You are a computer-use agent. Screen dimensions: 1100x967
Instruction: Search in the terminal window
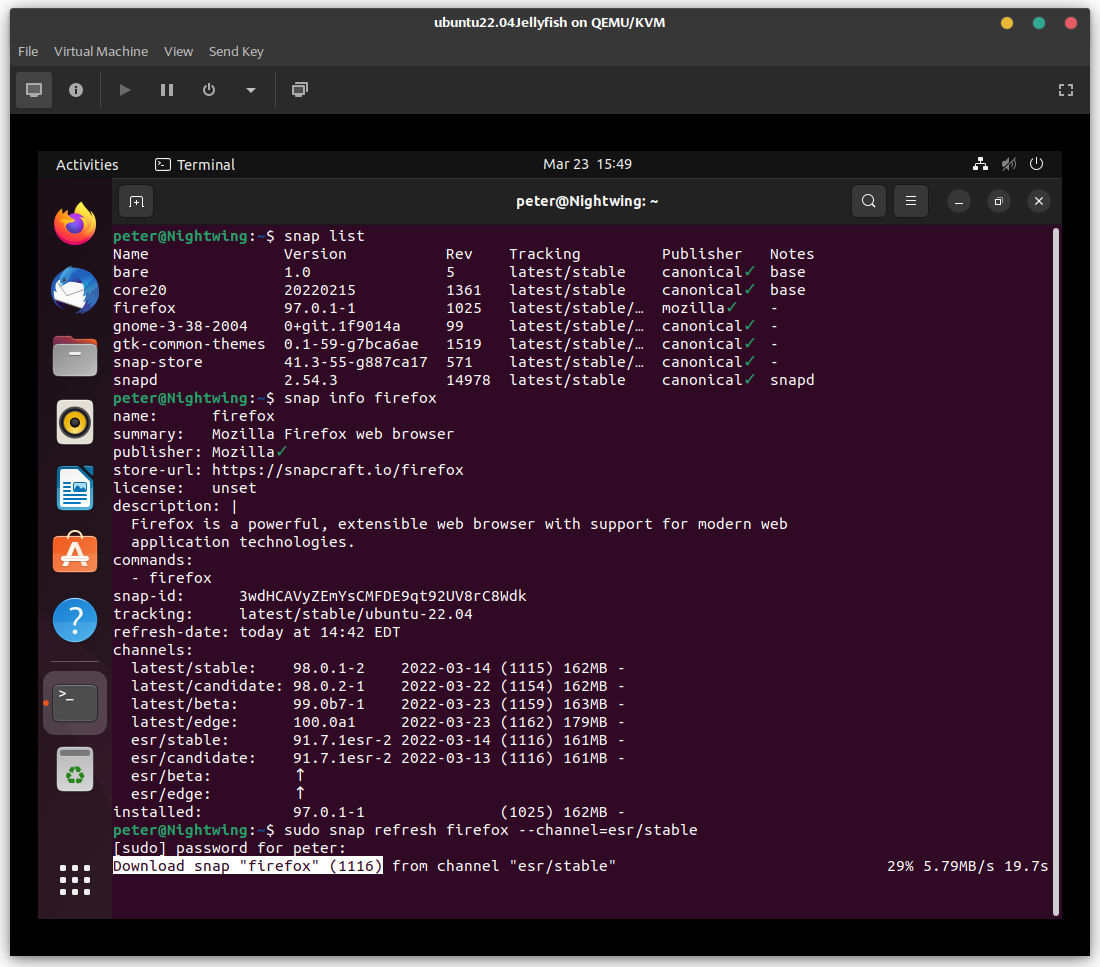[x=869, y=201]
